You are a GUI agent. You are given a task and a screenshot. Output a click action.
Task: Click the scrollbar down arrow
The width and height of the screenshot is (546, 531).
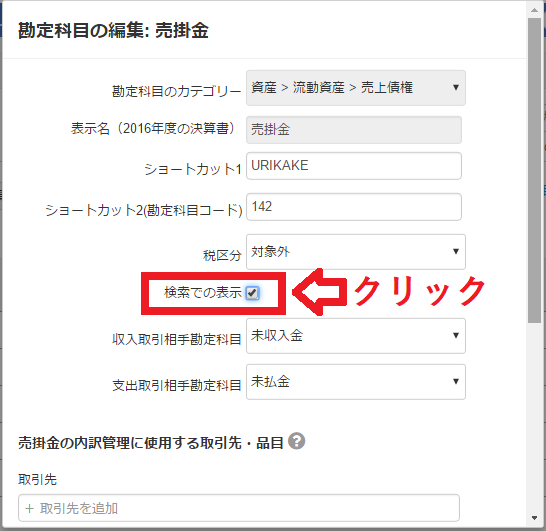[x=535, y=518]
